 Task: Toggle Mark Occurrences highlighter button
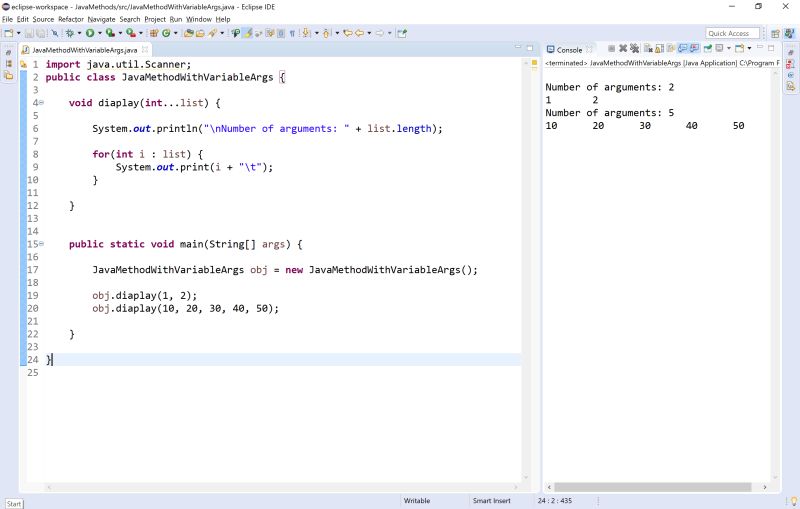tap(247, 33)
